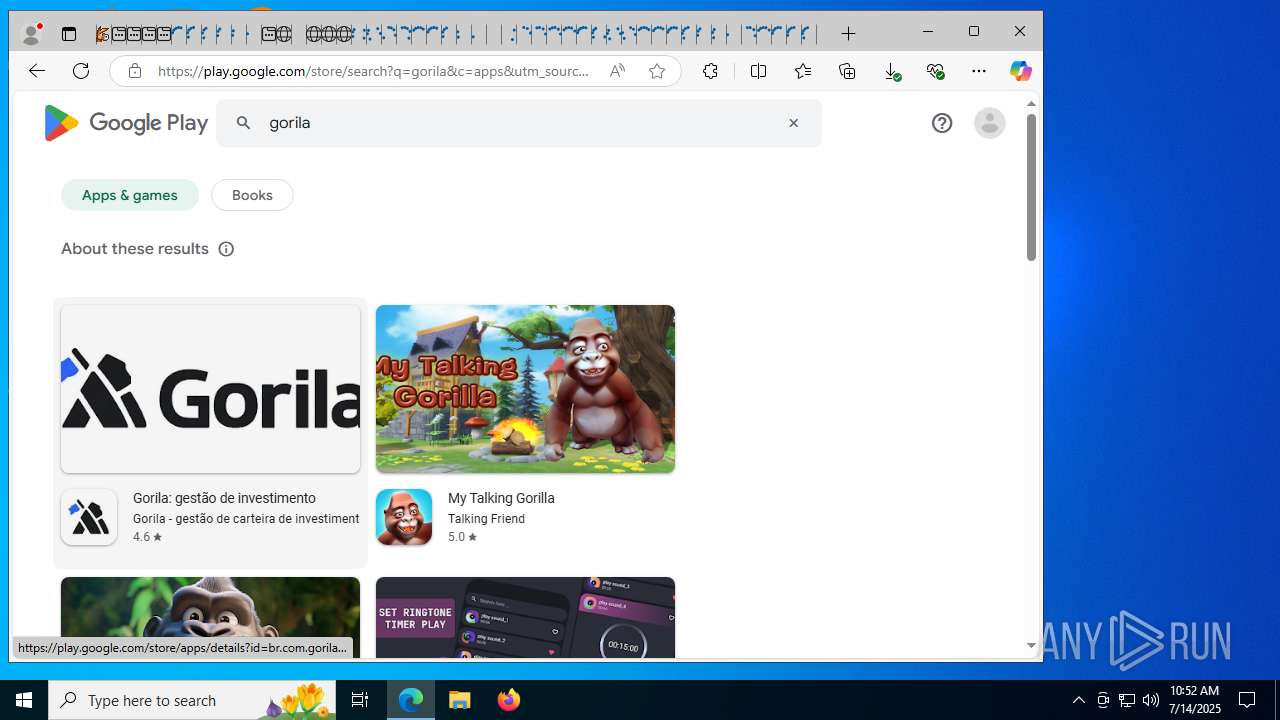Go to Google Play home logo
This screenshot has width=1280, height=720.
[x=125, y=123]
